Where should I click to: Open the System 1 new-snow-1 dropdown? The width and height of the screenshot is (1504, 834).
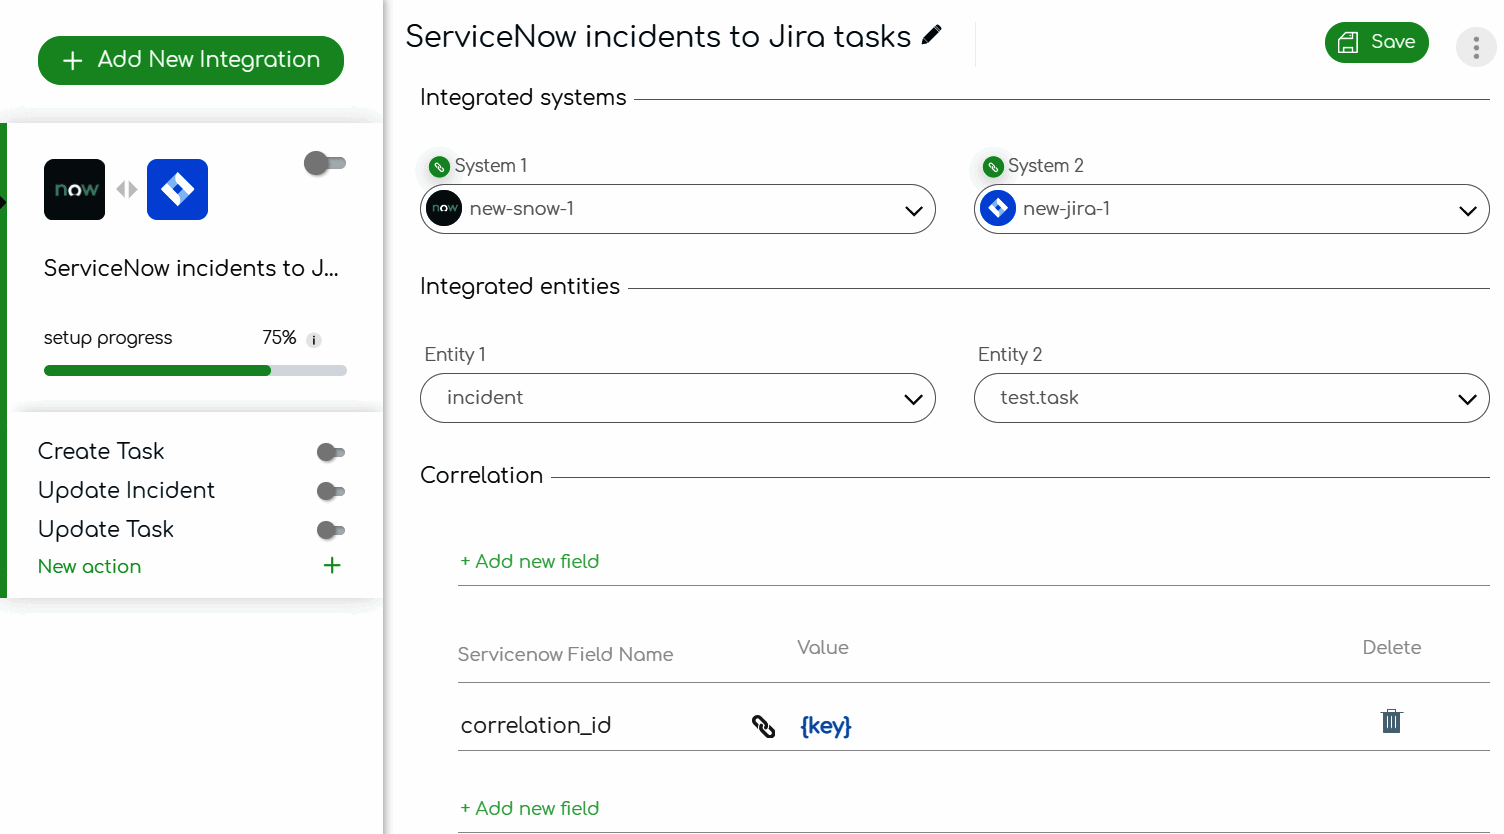pyautogui.click(x=677, y=209)
